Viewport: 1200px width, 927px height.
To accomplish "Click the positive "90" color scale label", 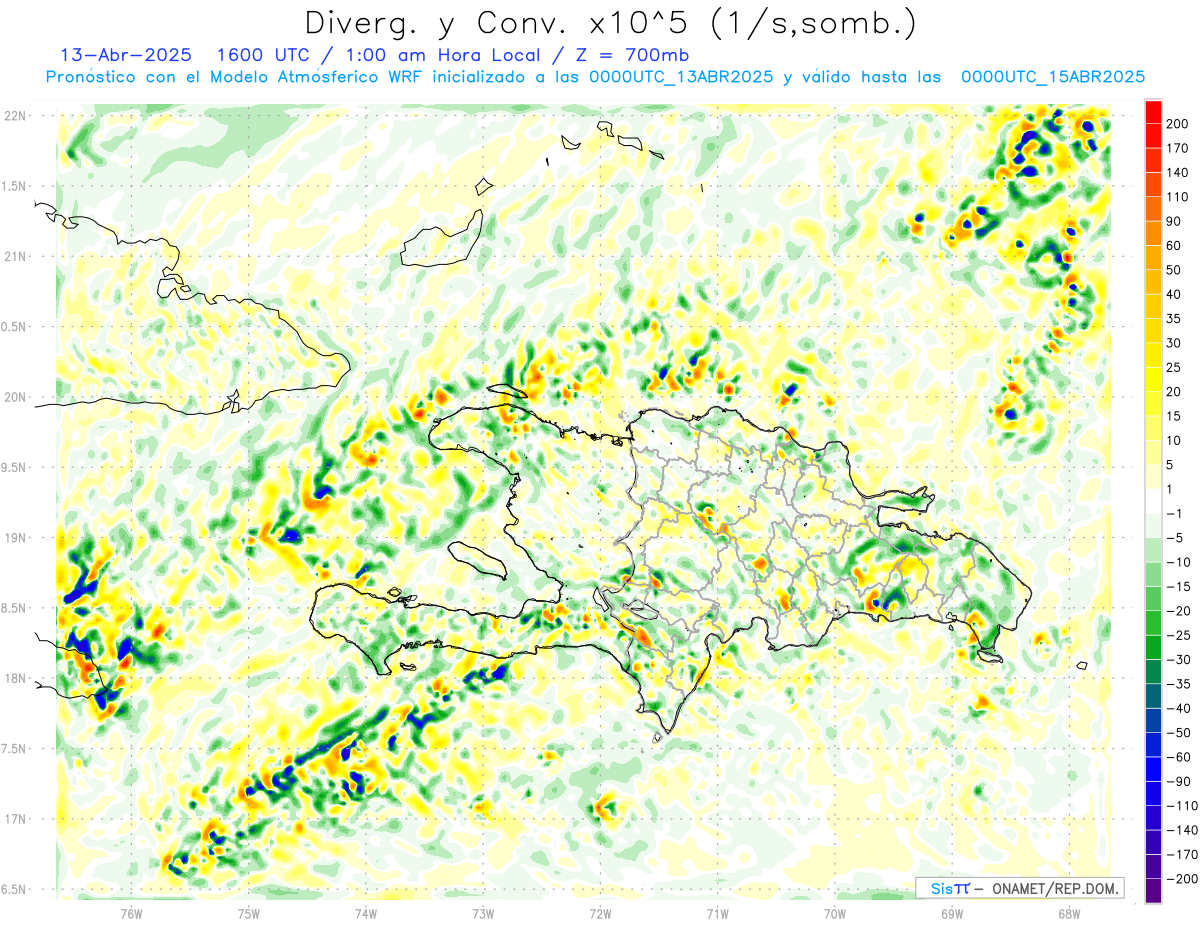I will pyautogui.click(x=1174, y=222).
